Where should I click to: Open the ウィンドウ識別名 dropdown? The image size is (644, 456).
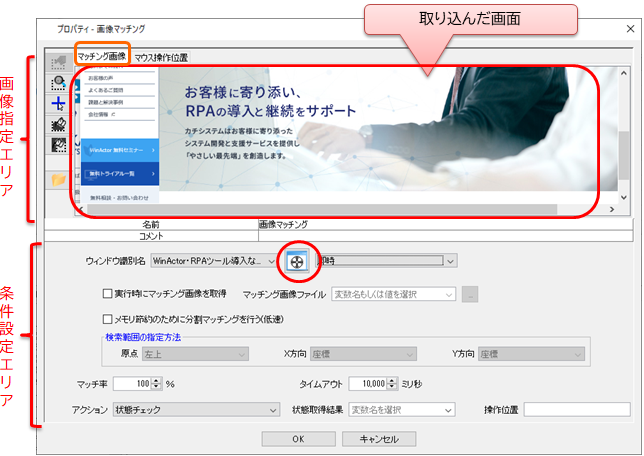click(213, 261)
